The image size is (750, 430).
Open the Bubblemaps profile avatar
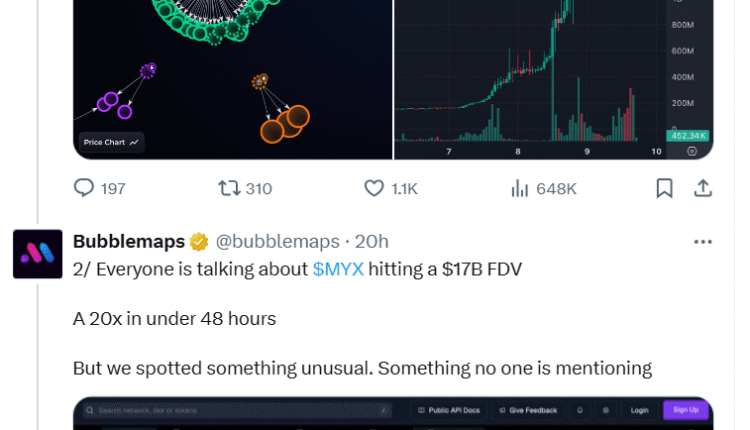tap(38, 254)
